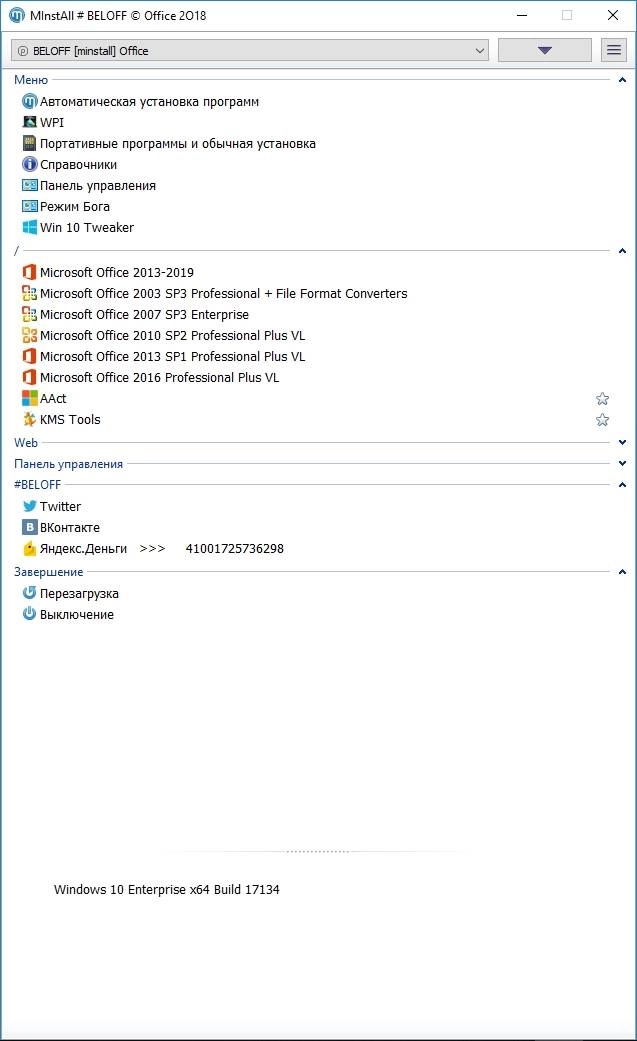Click the ВКонтакте logo icon
This screenshot has width=637, height=1041.
click(x=29, y=527)
